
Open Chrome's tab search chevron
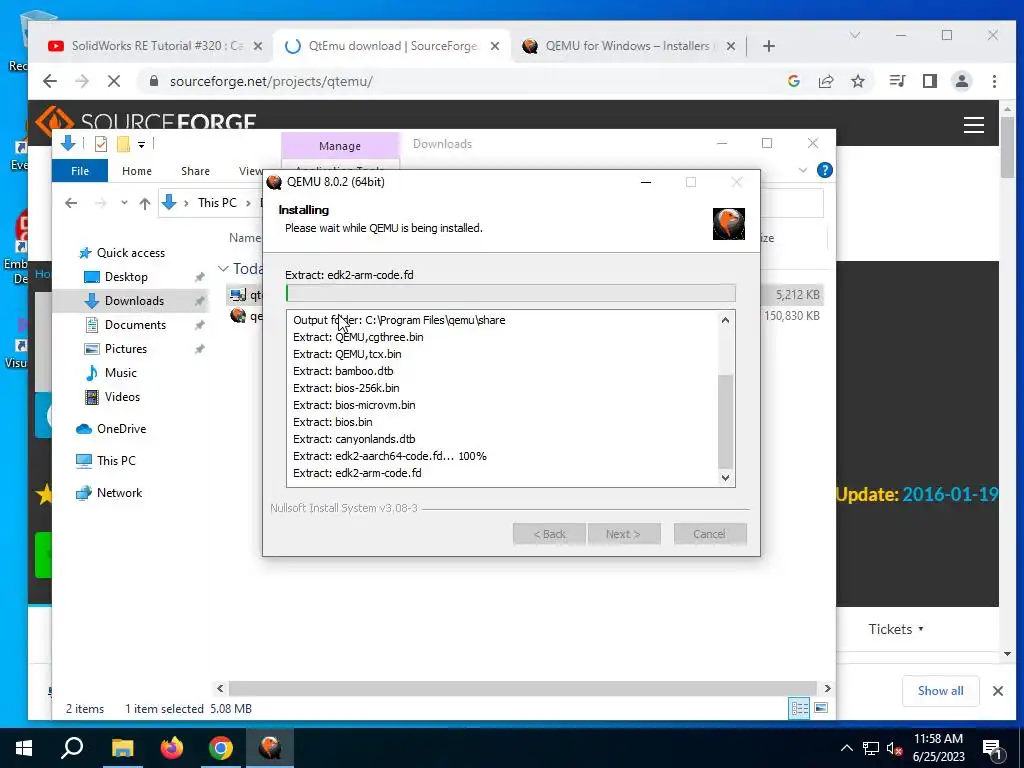tap(855, 35)
